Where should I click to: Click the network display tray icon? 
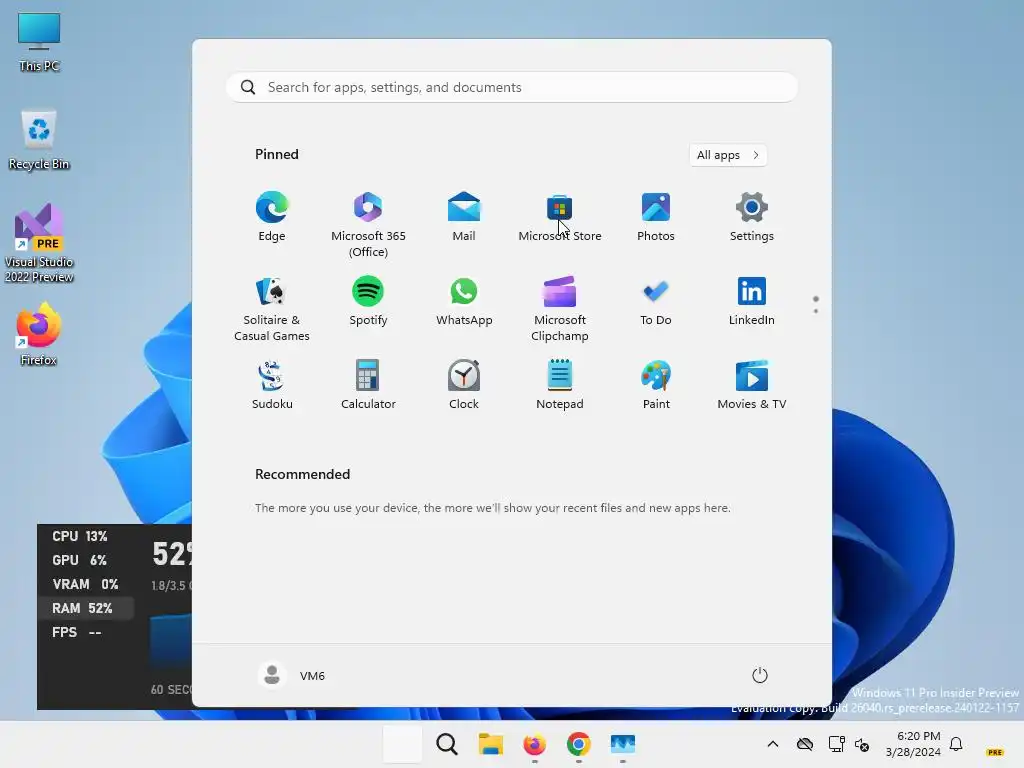pyautogui.click(x=836, y=744)
